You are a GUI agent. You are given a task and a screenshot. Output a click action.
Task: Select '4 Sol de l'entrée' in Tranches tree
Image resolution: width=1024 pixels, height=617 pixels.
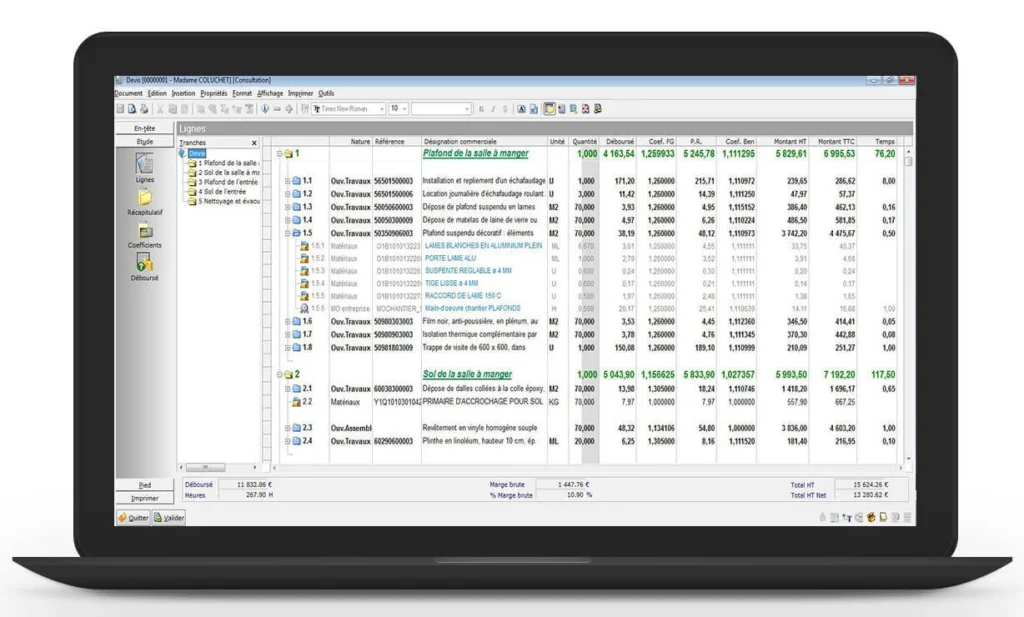pos(224,191)
